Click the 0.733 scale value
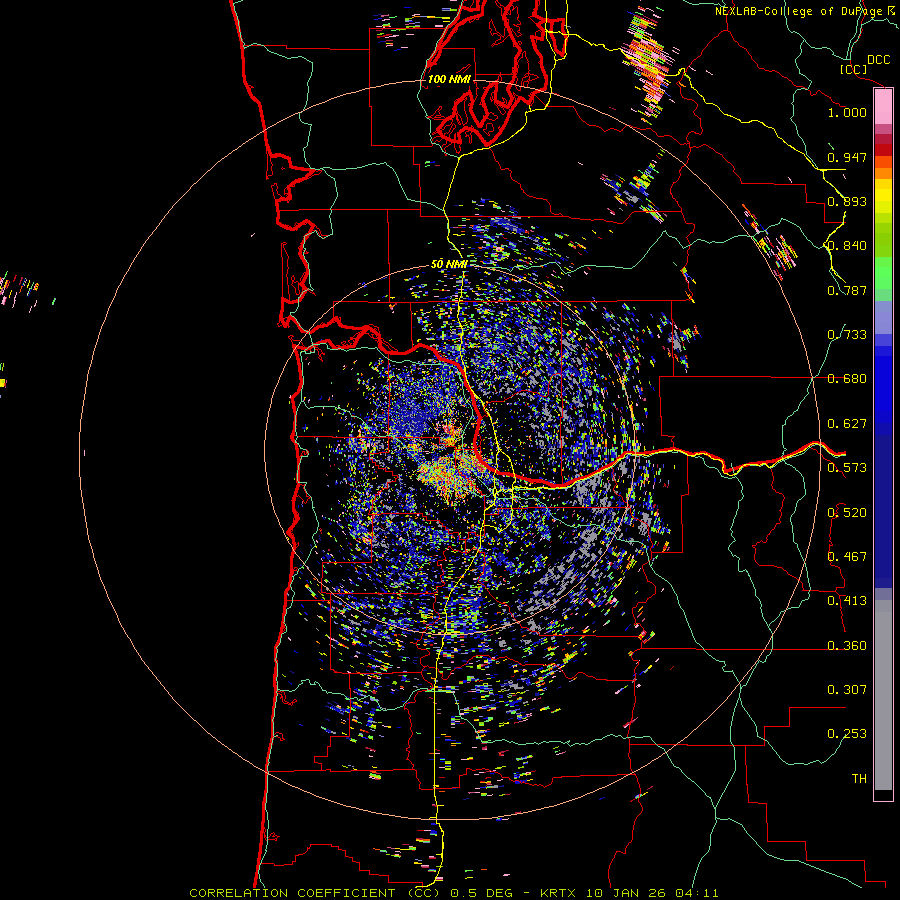 point(847,335)
